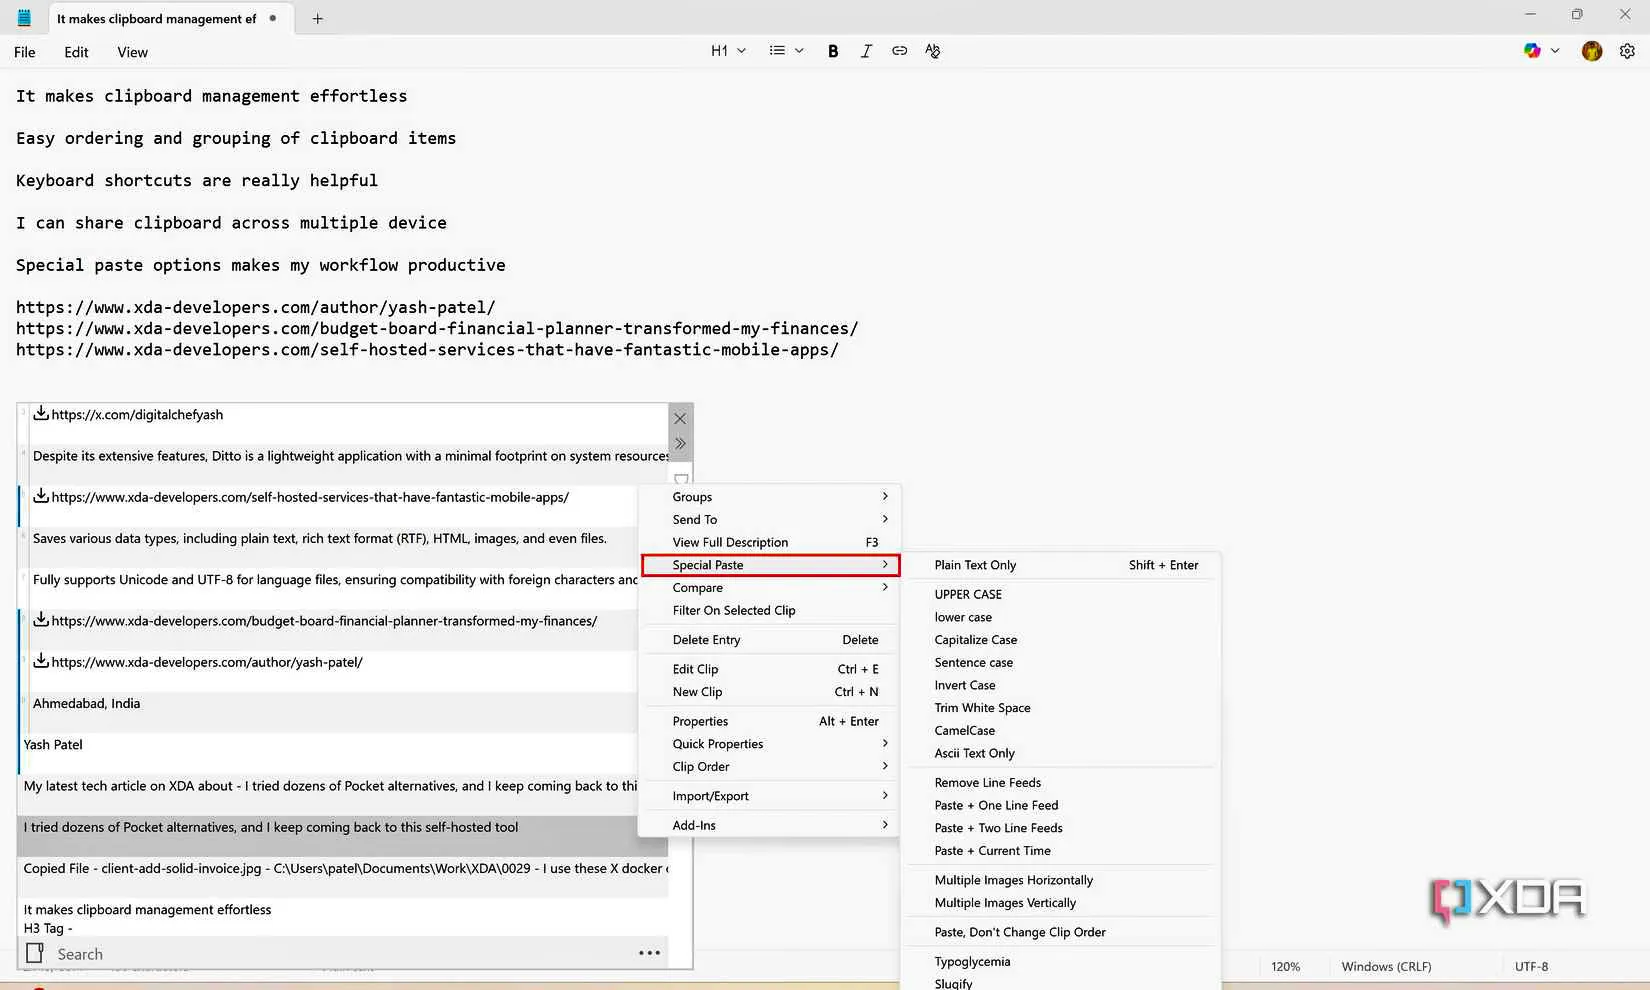
Task: Add a new tab in Notepad
Action: [x=318, y=19]
